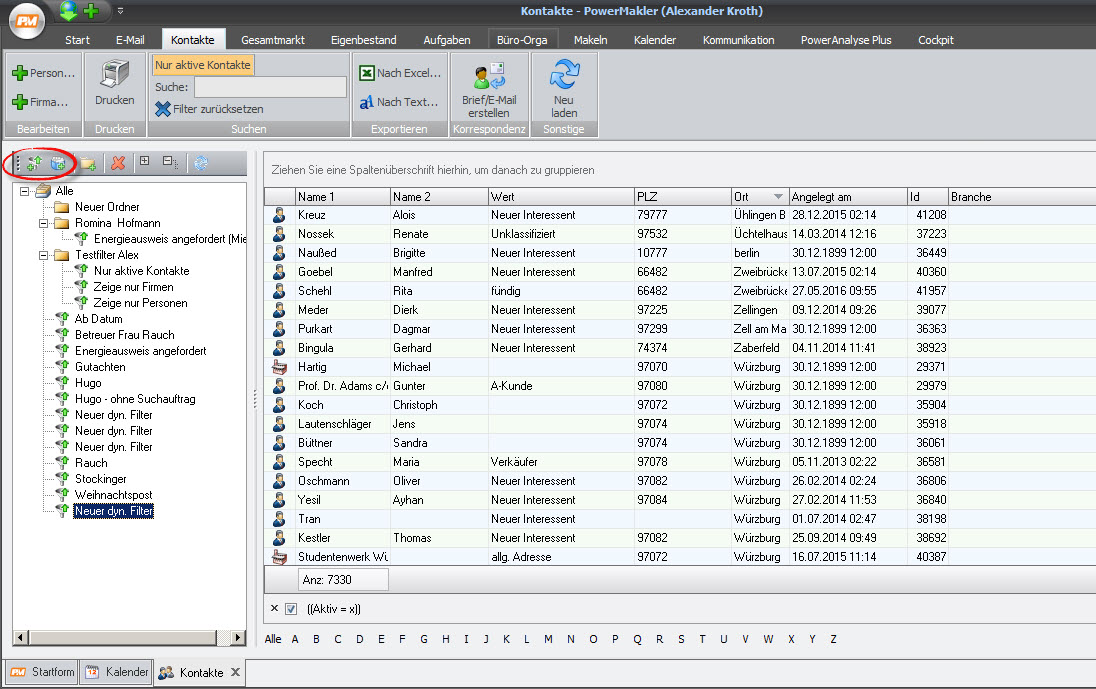Open the Ort column filter dropdown

(x=778, y=197)
